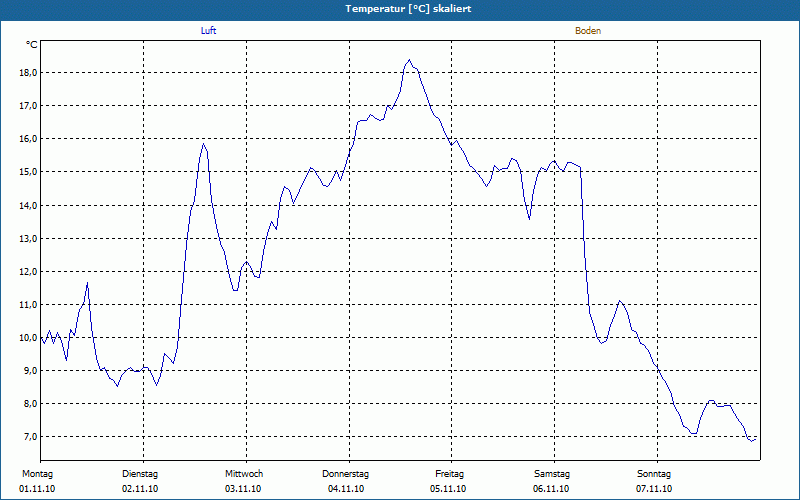800x500 pixels.
Task: Select the Sonntag day label
Action: pos(654,474)
